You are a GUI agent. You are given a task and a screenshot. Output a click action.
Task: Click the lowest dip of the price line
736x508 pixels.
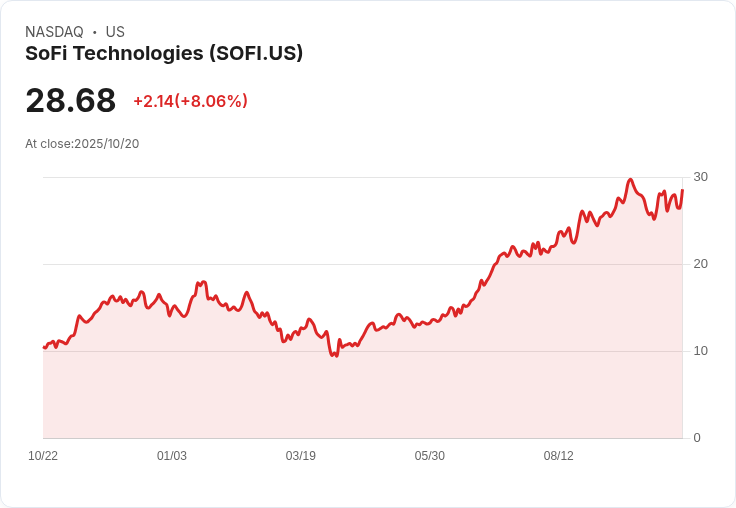tap(335, 355)
